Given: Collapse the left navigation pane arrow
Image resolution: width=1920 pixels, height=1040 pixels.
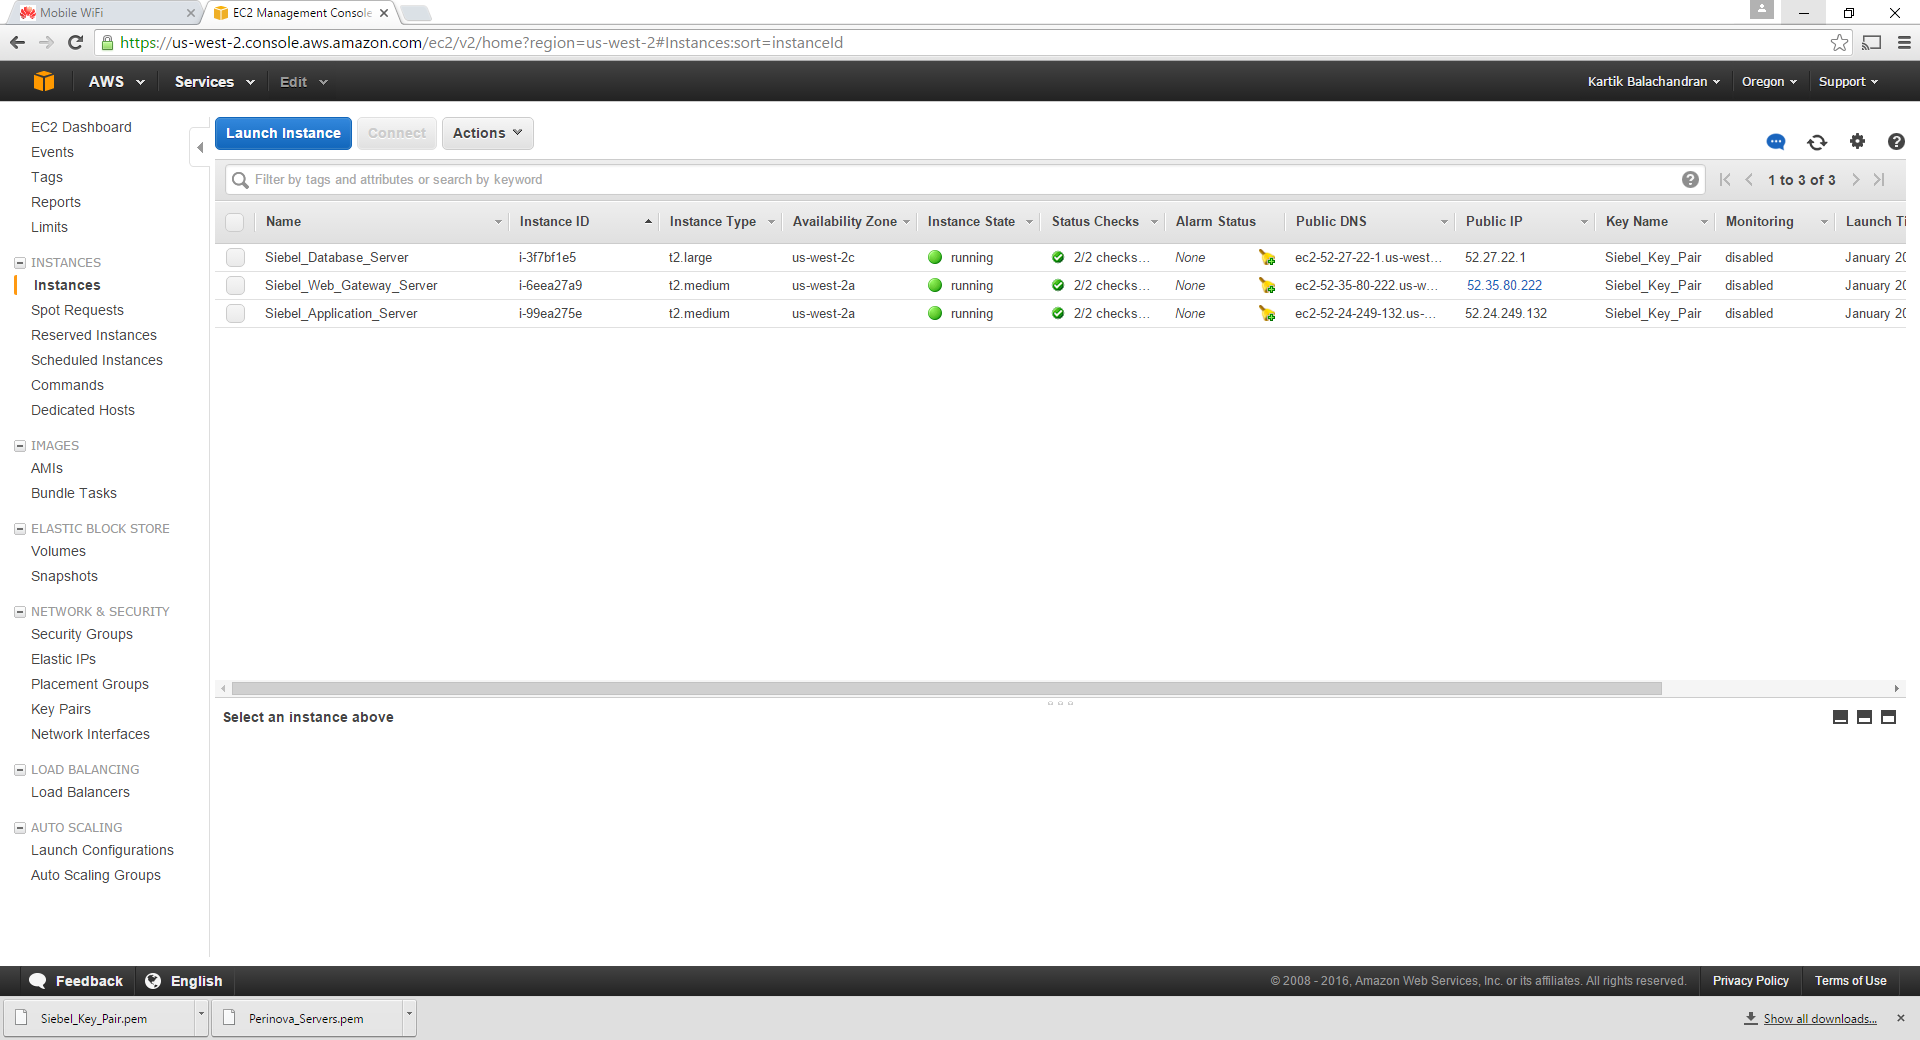Looking at the screenshot, I should (200, 148).
